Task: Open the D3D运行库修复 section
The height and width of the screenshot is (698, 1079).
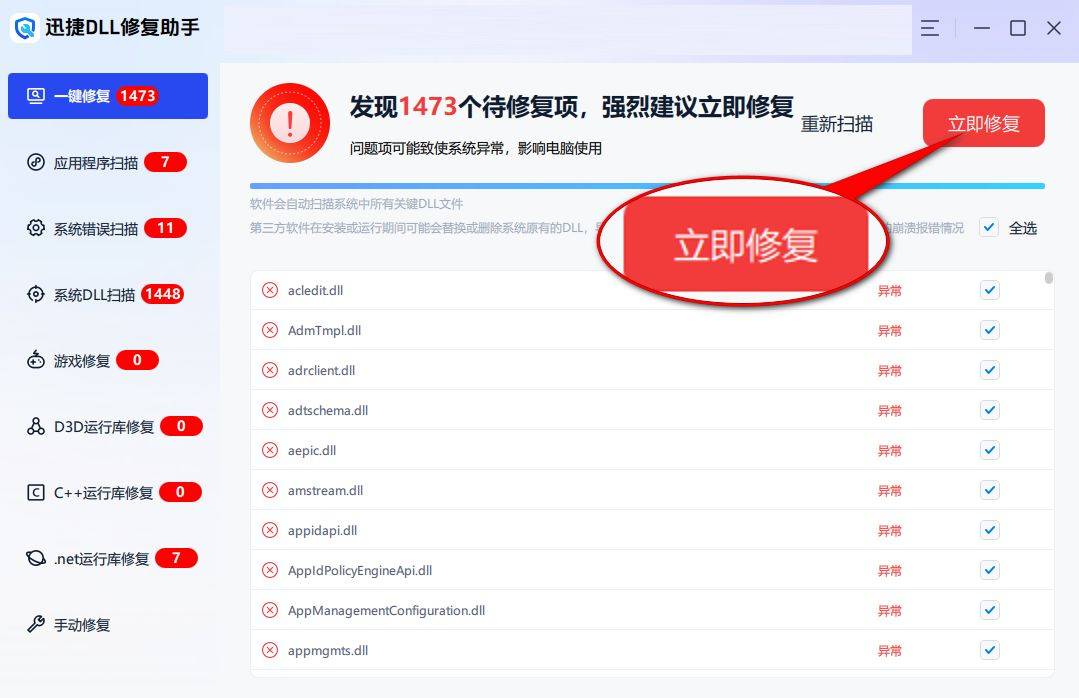Action: [108, 426]
